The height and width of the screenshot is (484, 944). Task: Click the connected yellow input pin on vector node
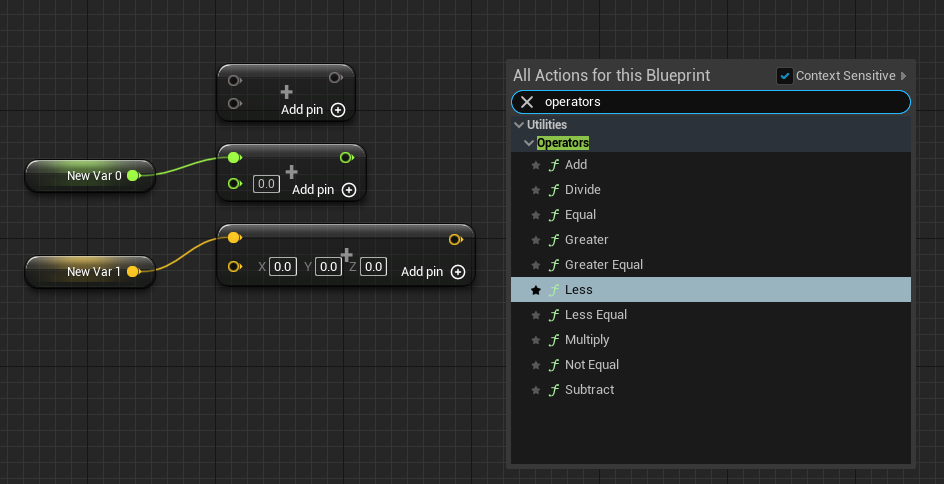pyautogui.click(x=235, y=238)
